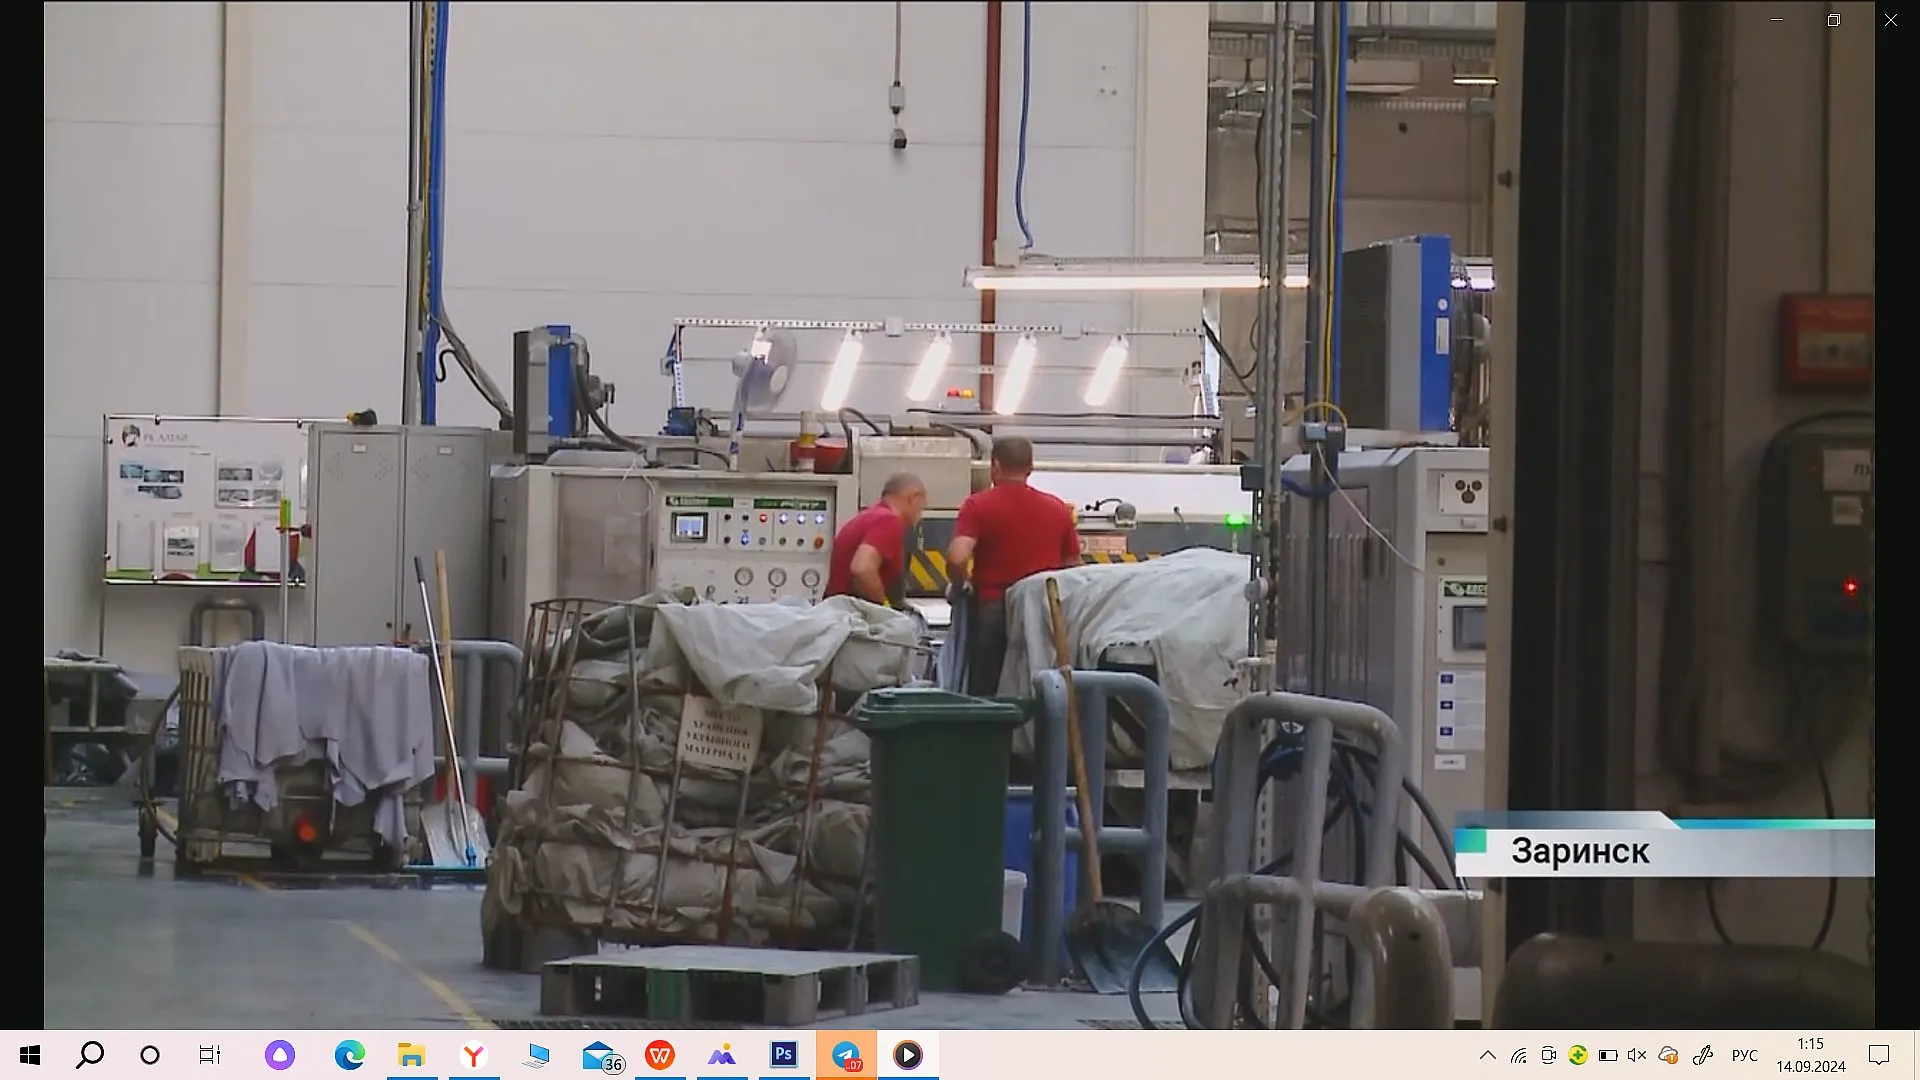Open Task View on taskbar
The width and height of the screenshot is (1920, 1080).
point(210,1055)
